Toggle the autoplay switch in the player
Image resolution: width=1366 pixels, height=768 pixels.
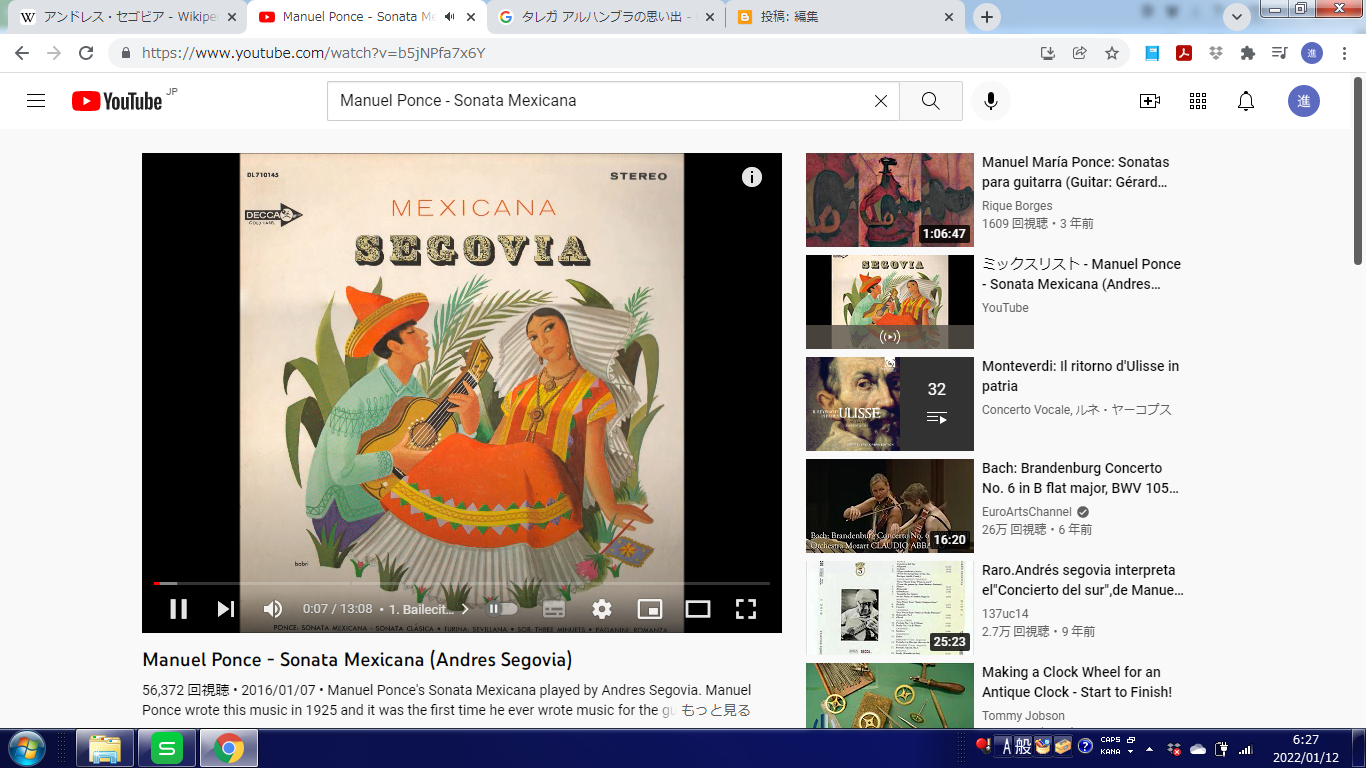tap(503, 608)
